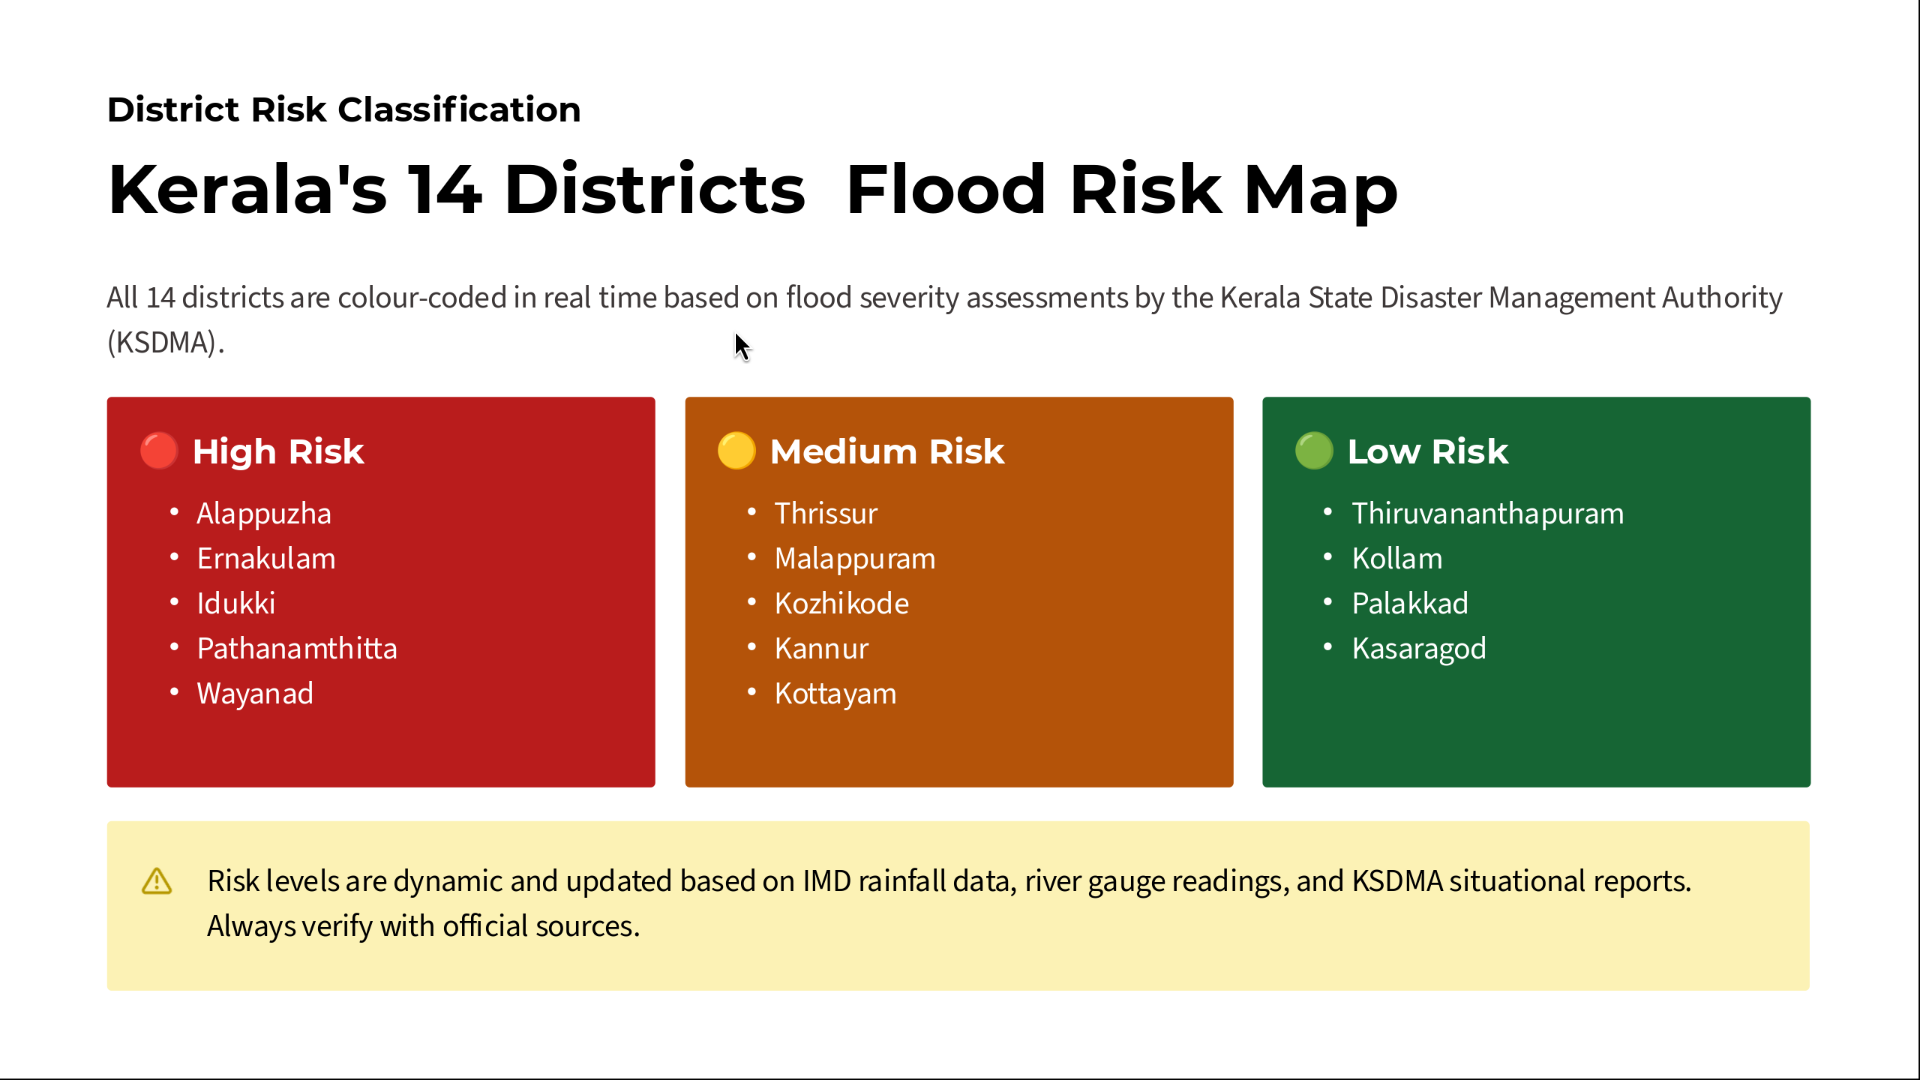This screenshot has width=1920, height=1080.
Task: Click Idukki district entry
Action: tap(236, 603)
